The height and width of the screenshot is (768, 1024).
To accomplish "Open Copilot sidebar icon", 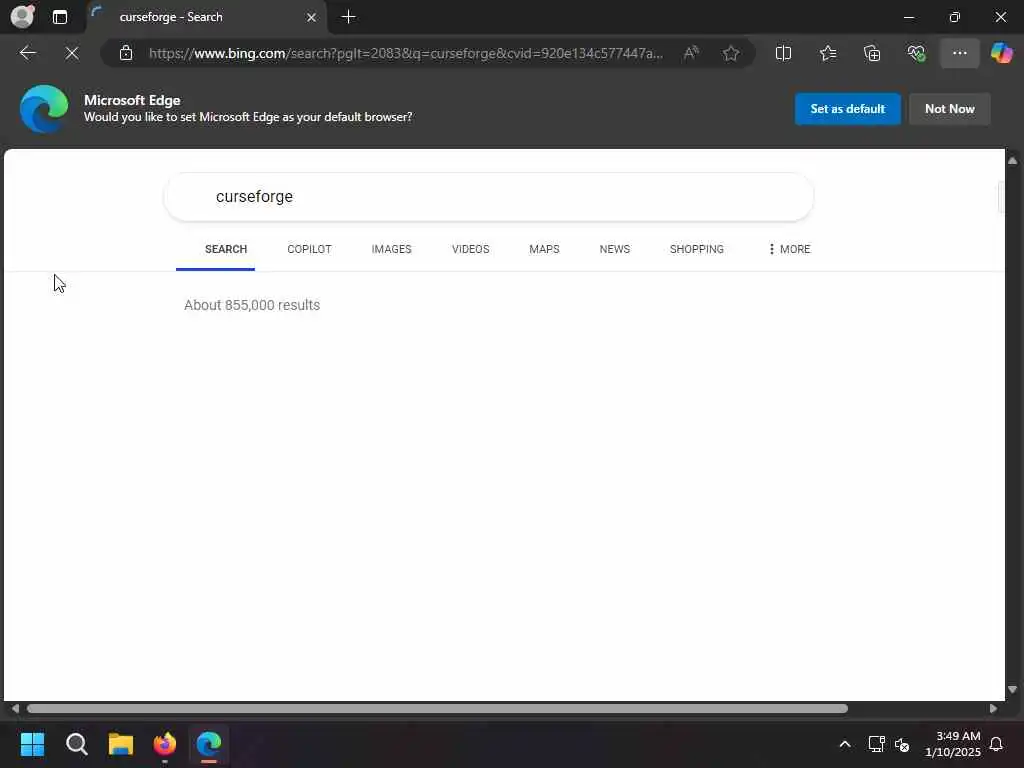I will [x=1001, y=53].
